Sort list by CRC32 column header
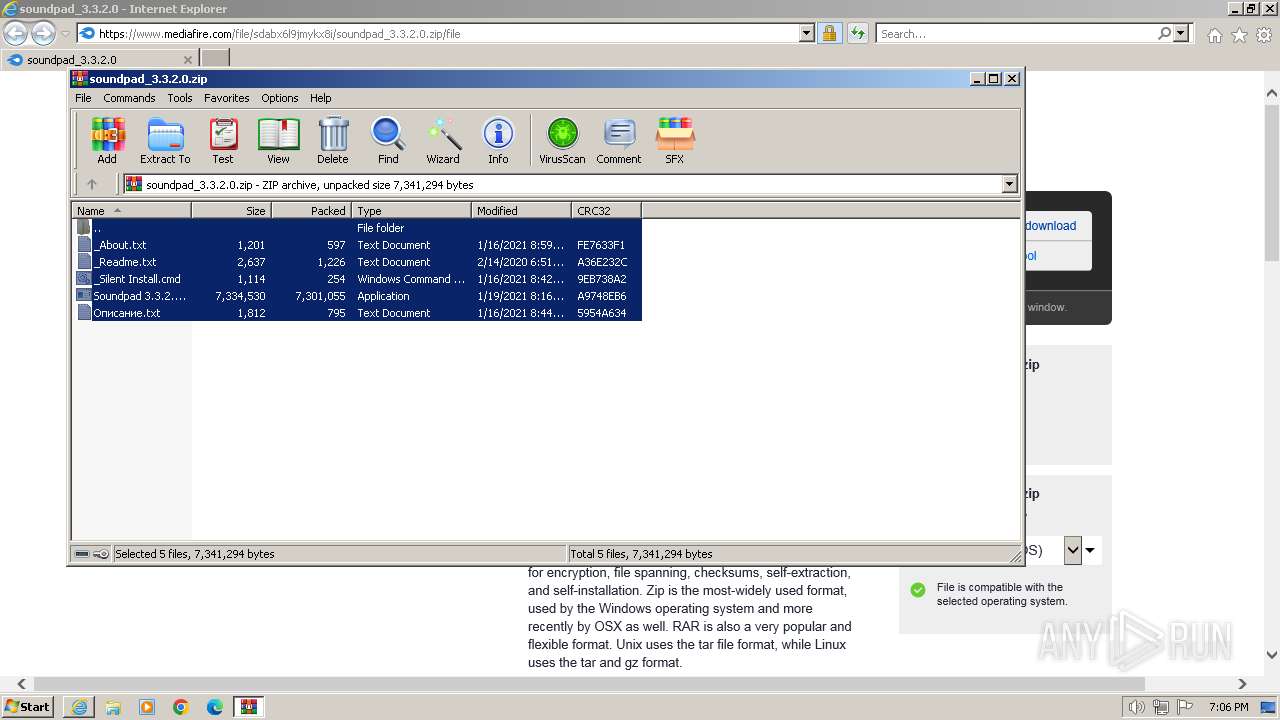 click(606, 210)
